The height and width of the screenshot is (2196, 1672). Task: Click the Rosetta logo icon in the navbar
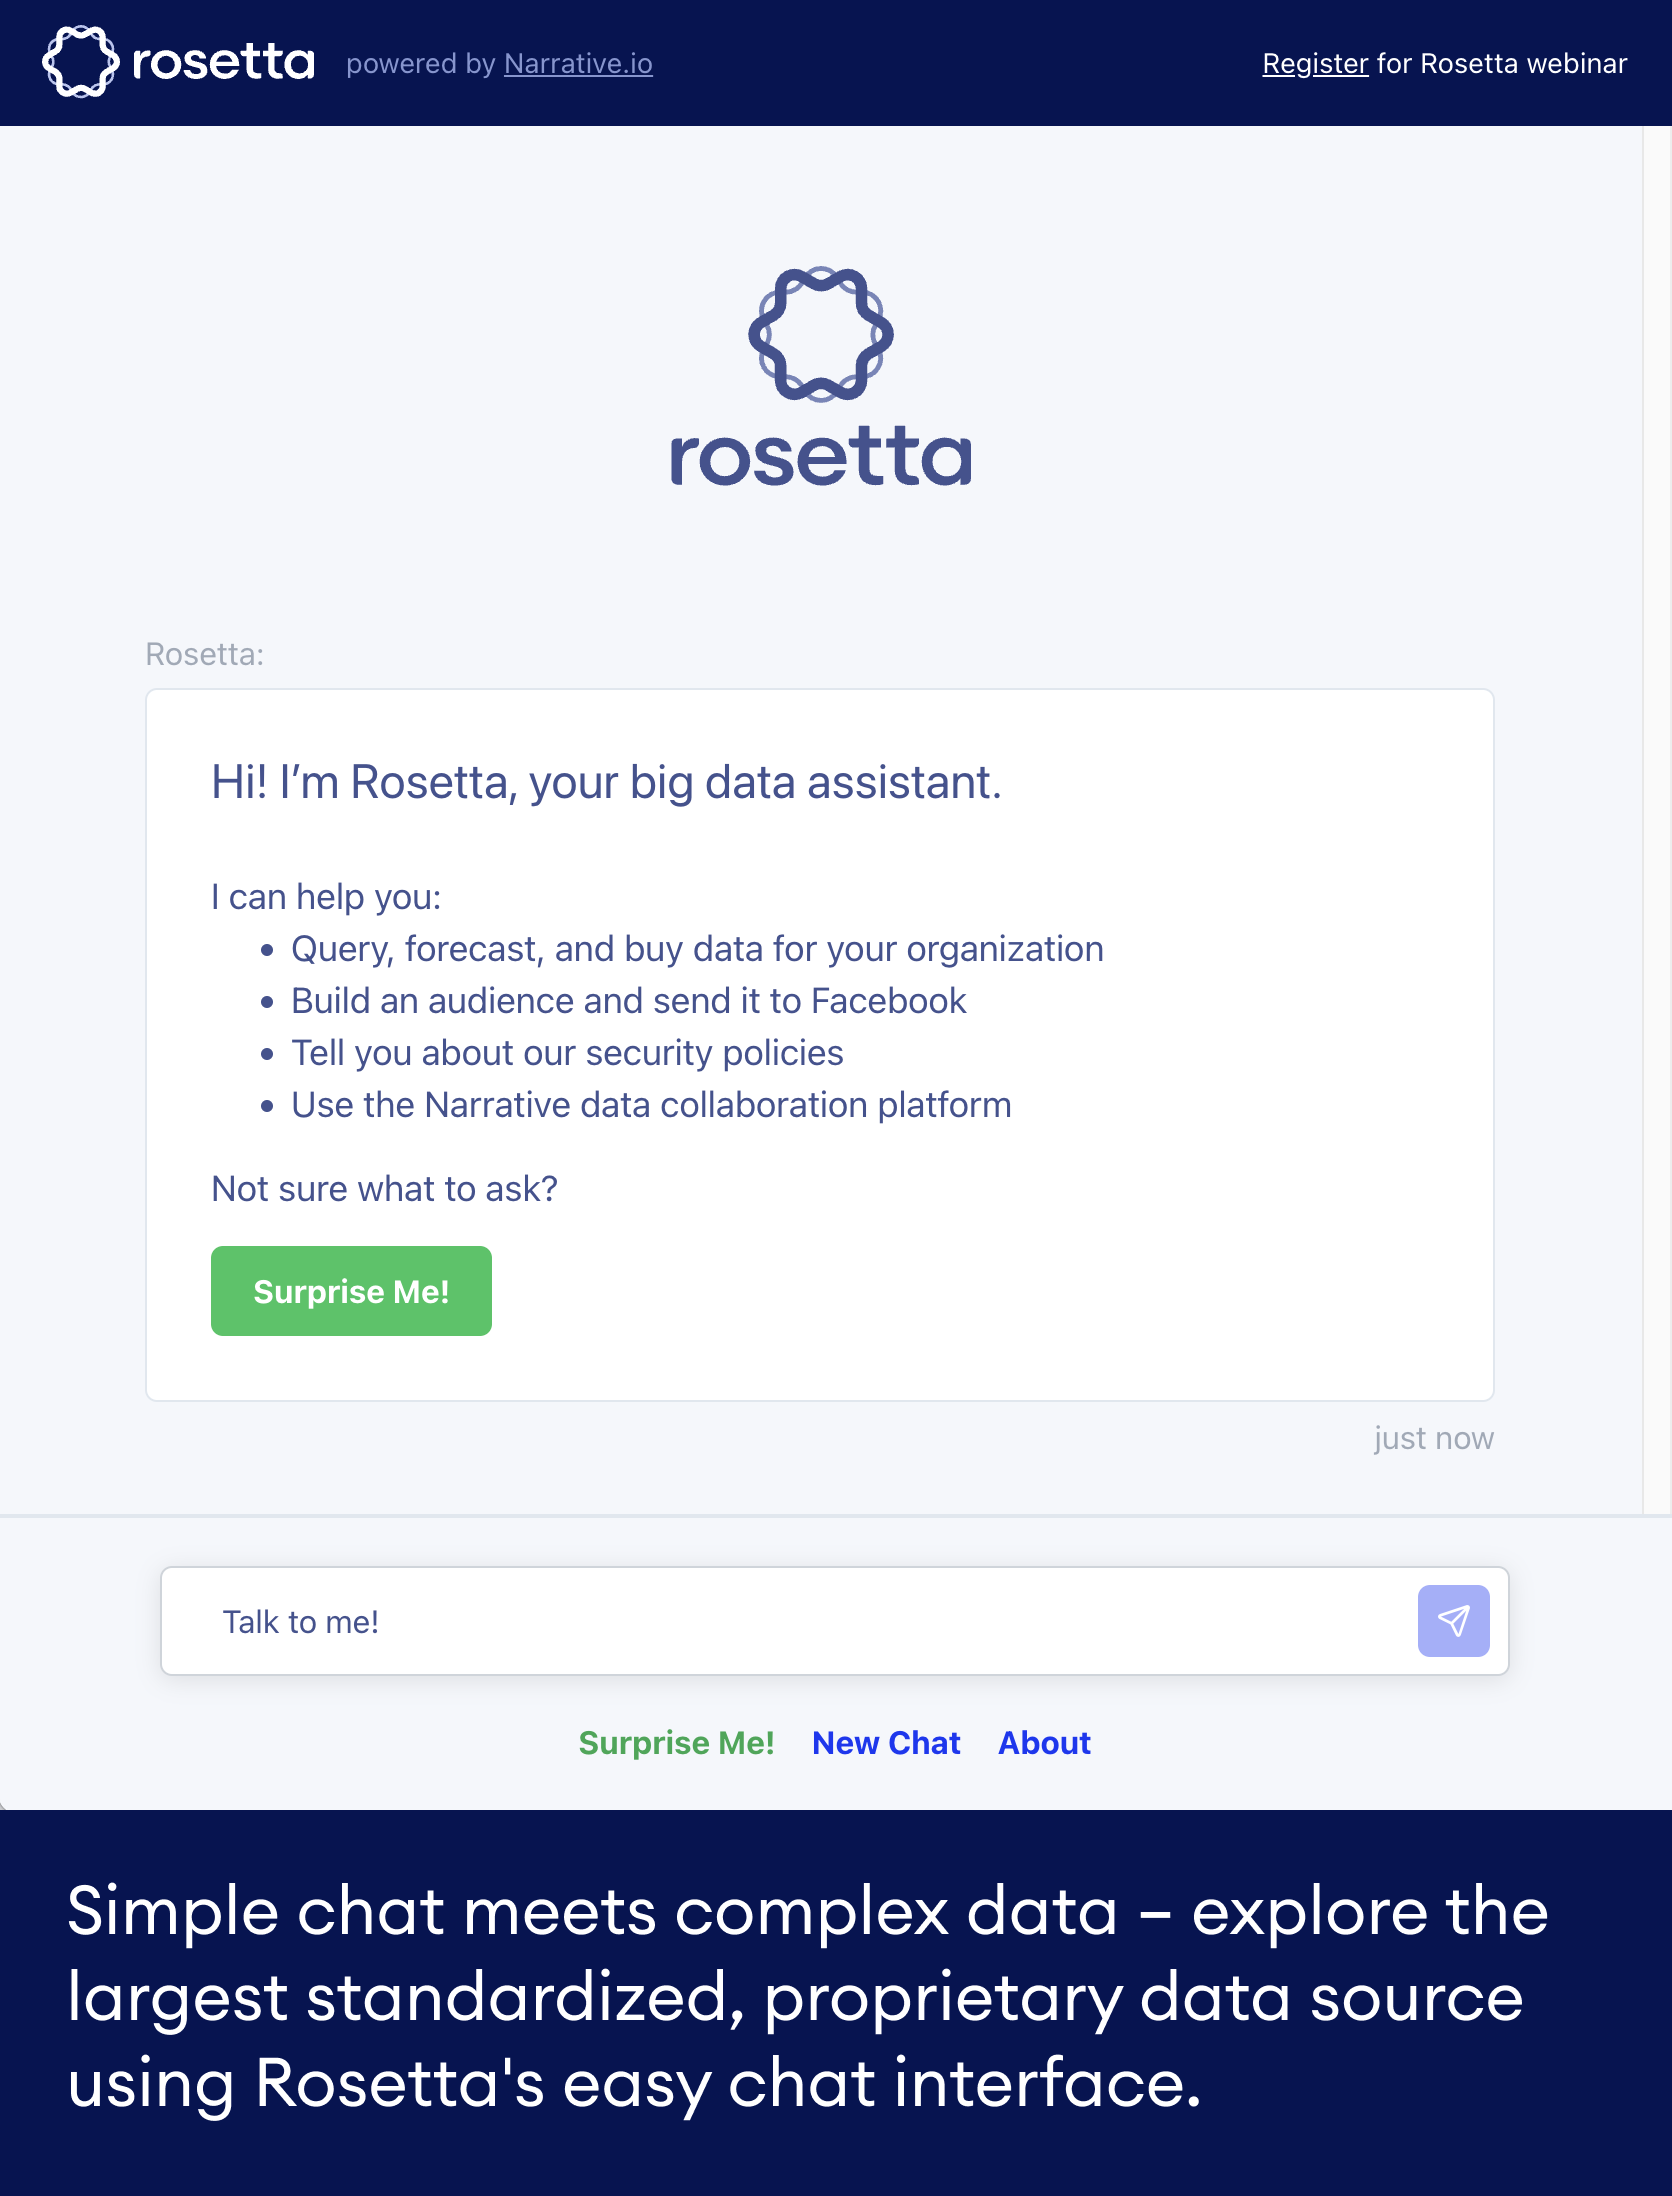tap(81, 61)
